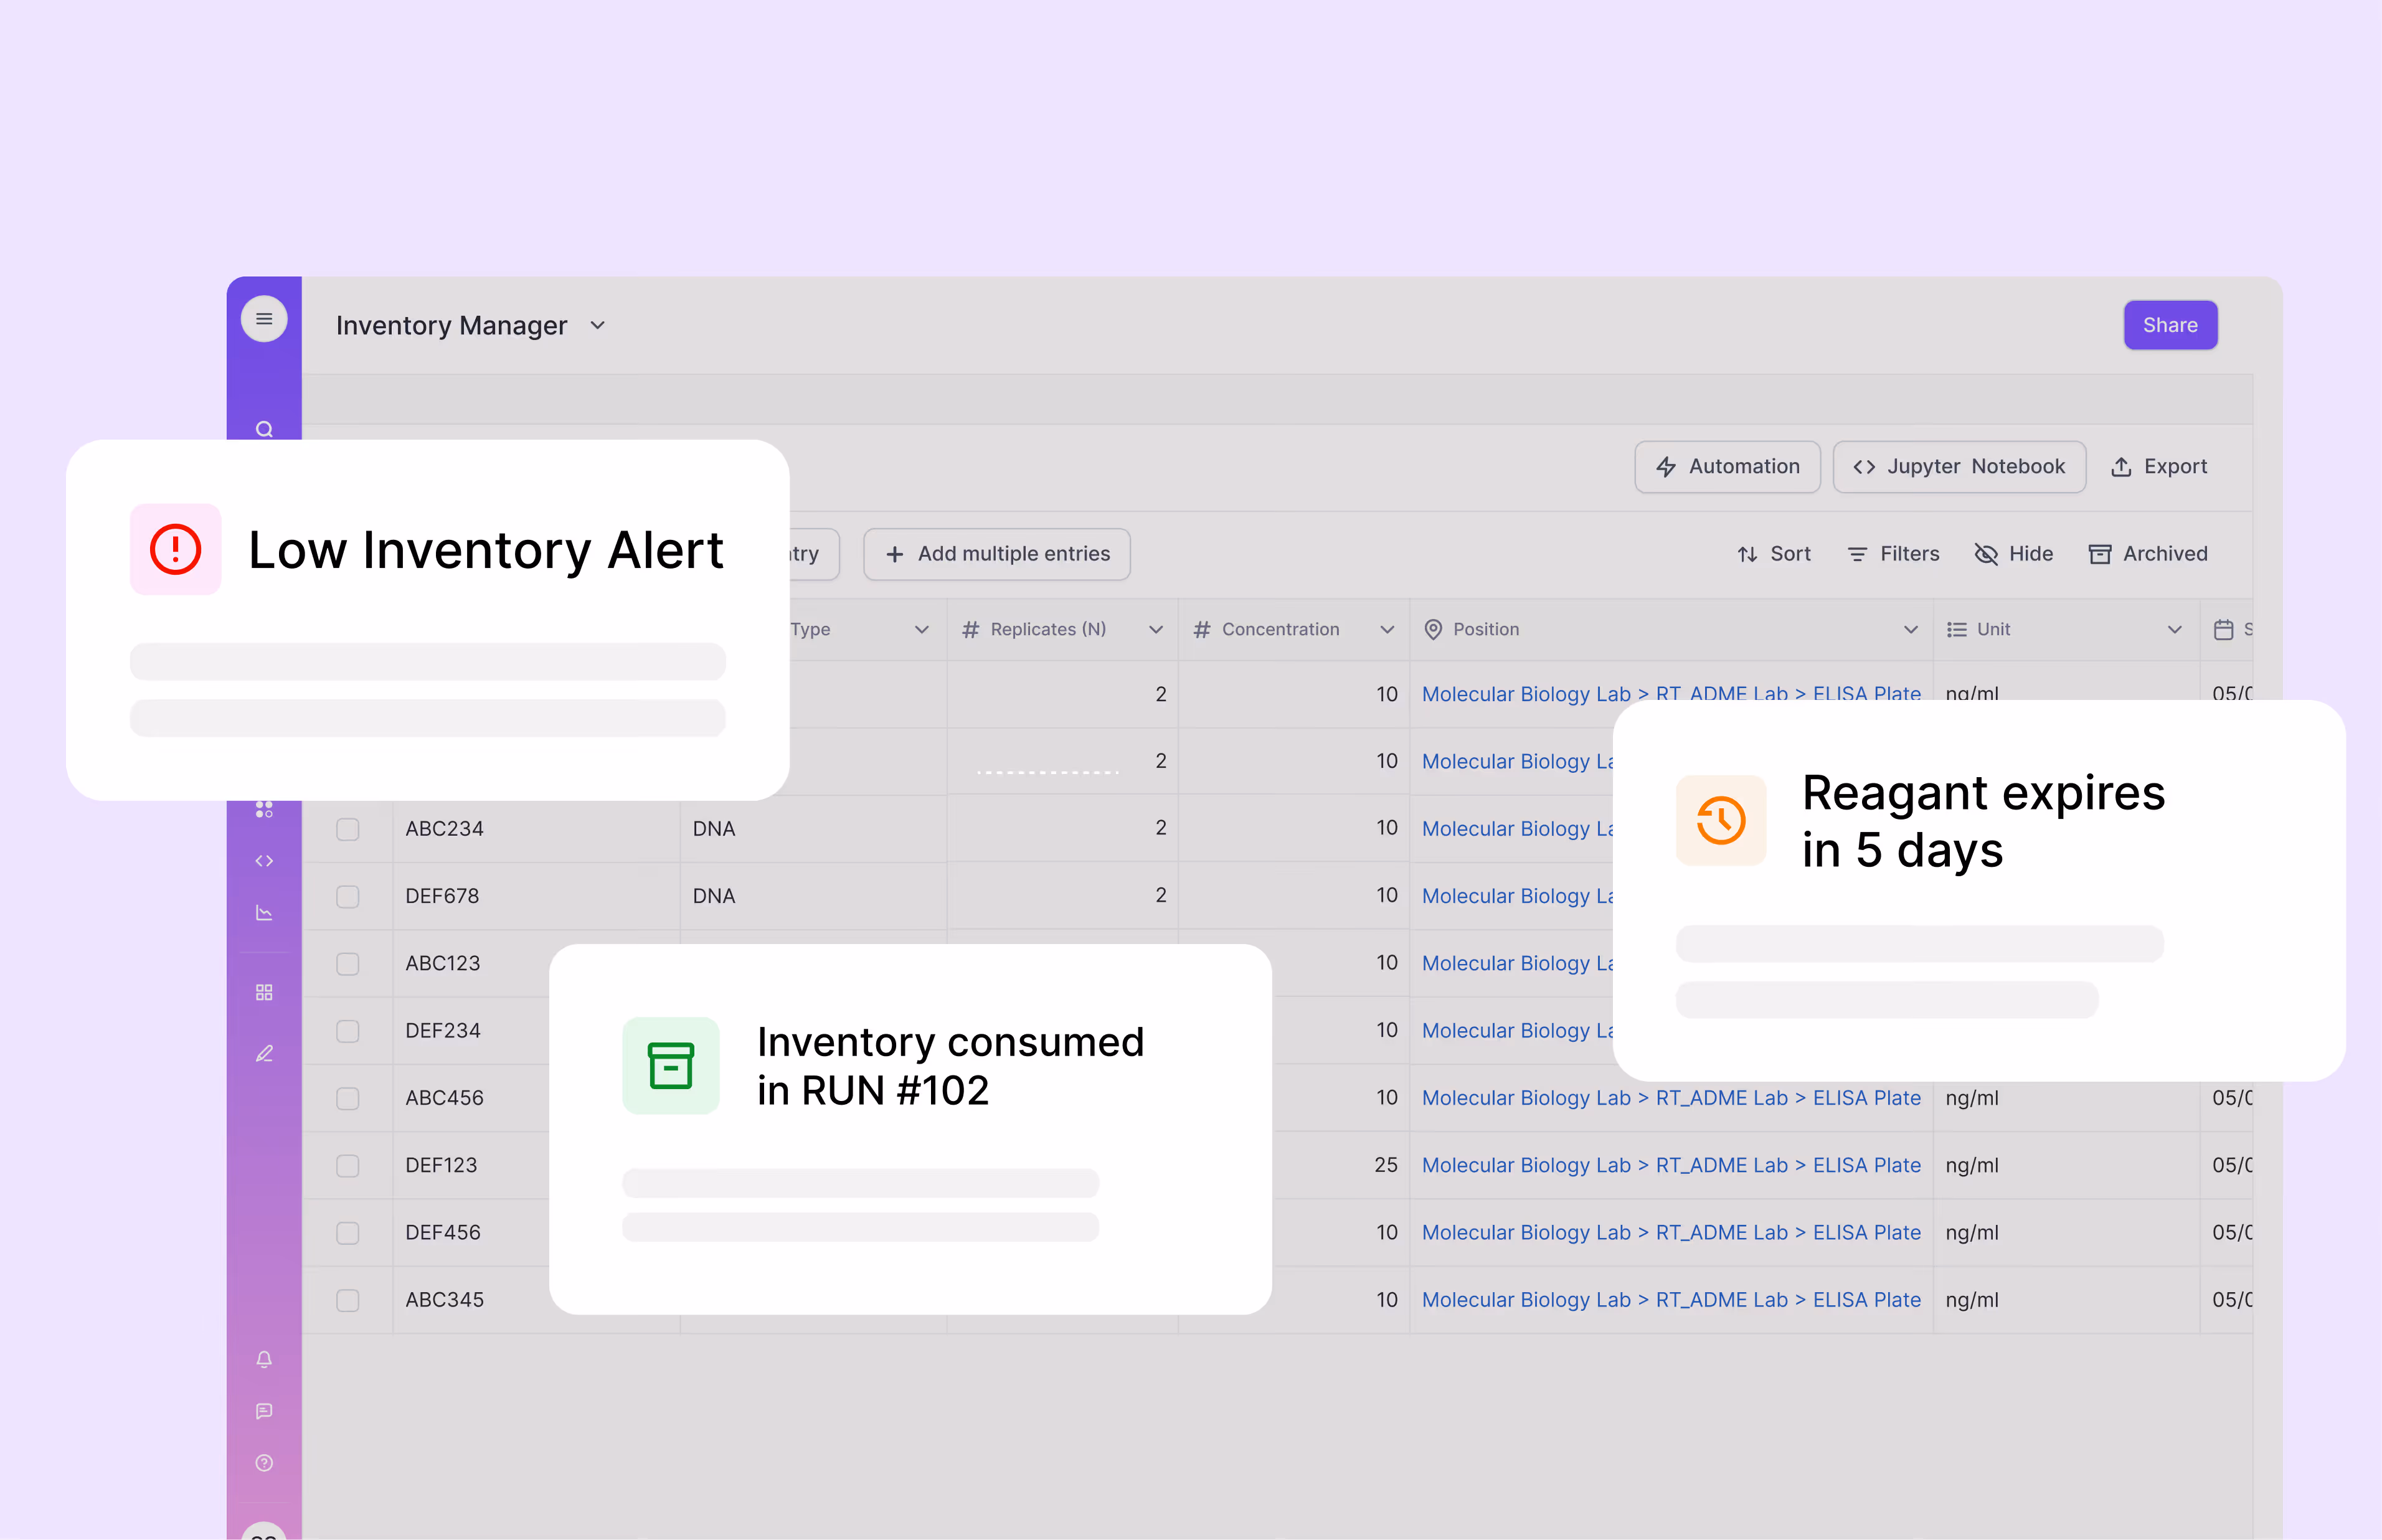The image size is (2382, 1540).
Task: Click the Share button
Action: [x=2170, y=324]
